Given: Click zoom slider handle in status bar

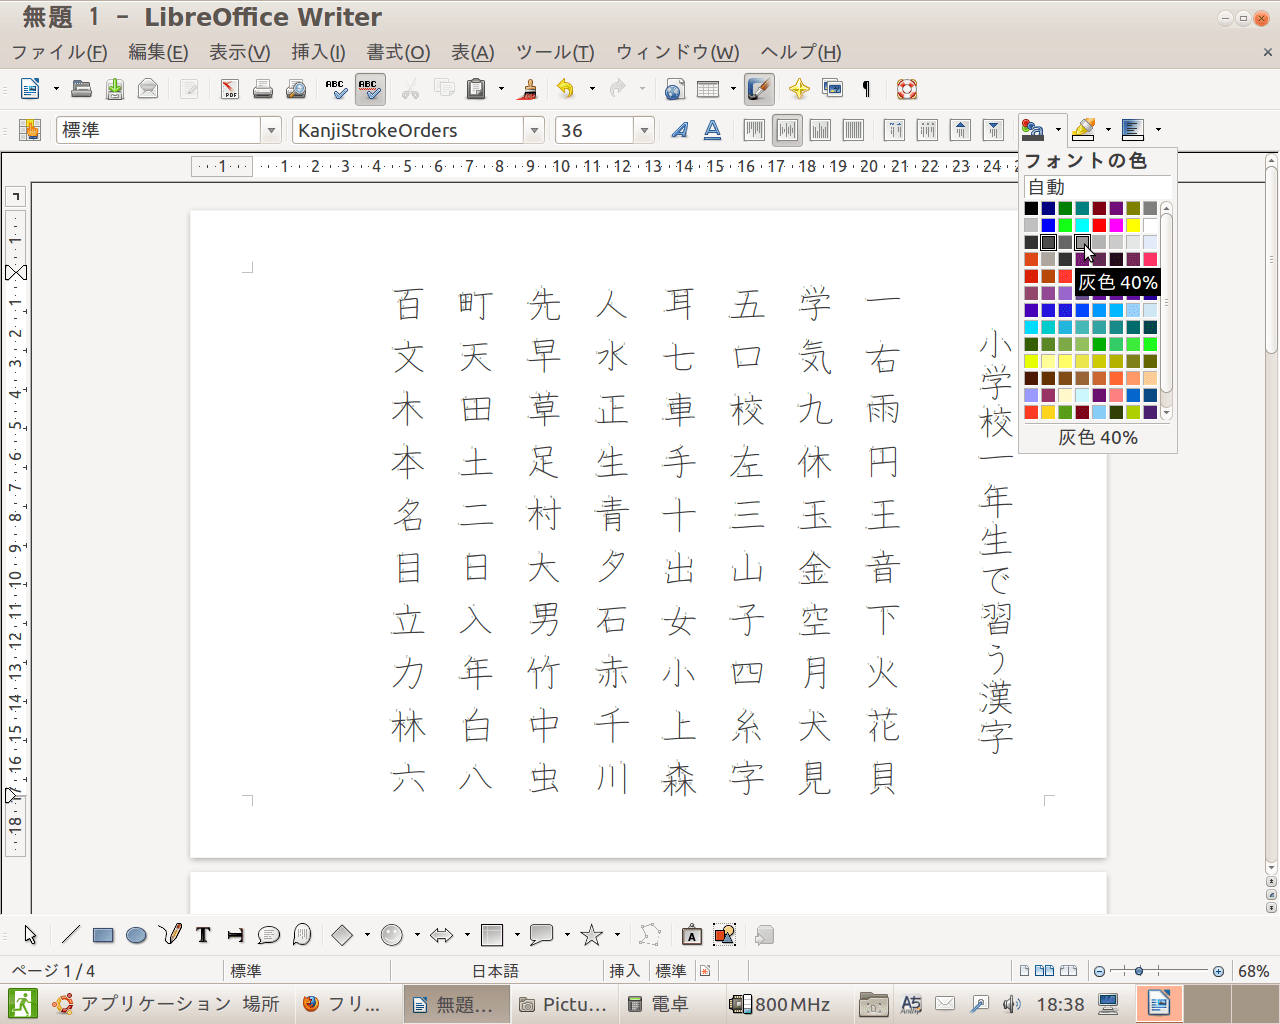Looking at the screenshot, I should 1139,971.
